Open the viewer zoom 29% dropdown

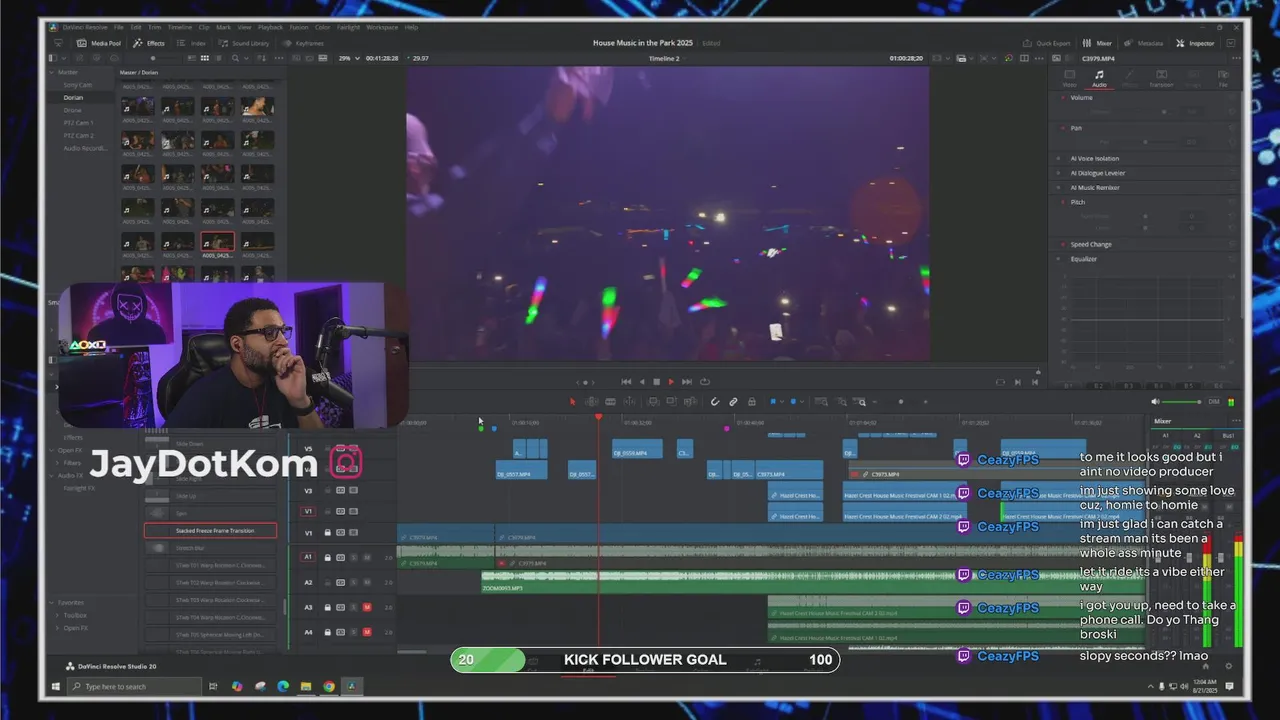[x=347, y=58]
